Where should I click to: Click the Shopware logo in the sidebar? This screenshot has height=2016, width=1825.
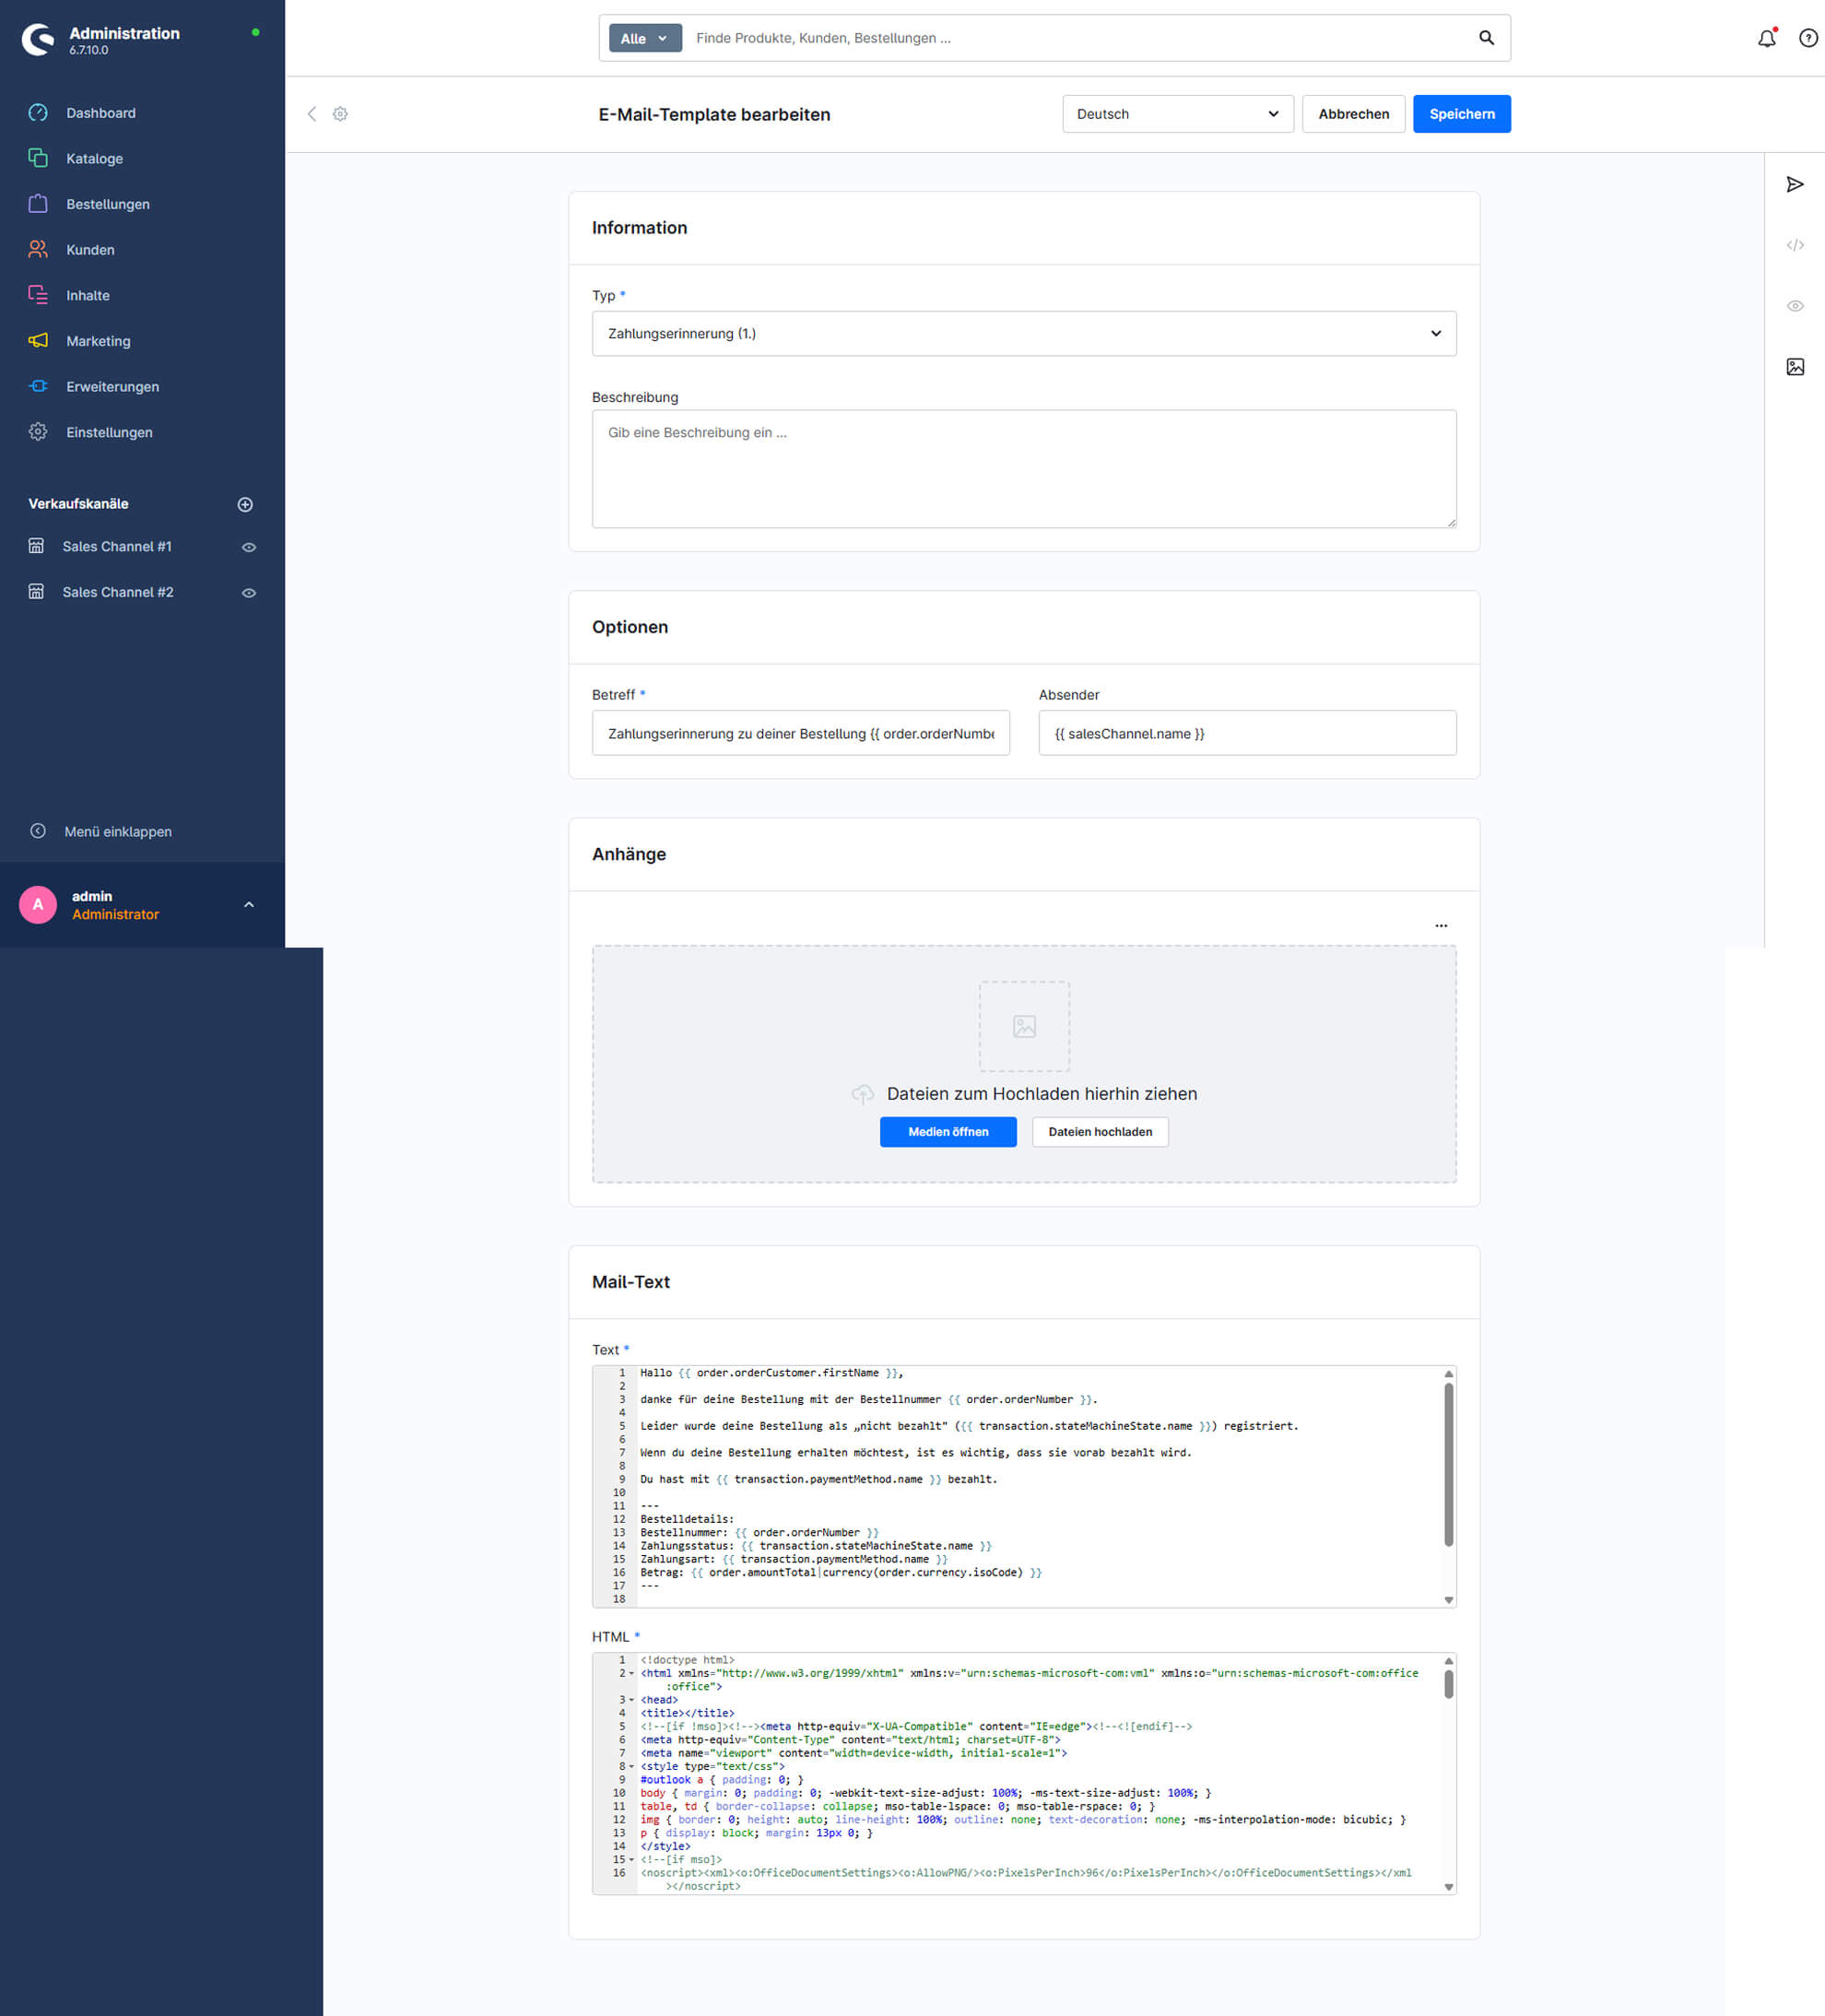point(38,39)
